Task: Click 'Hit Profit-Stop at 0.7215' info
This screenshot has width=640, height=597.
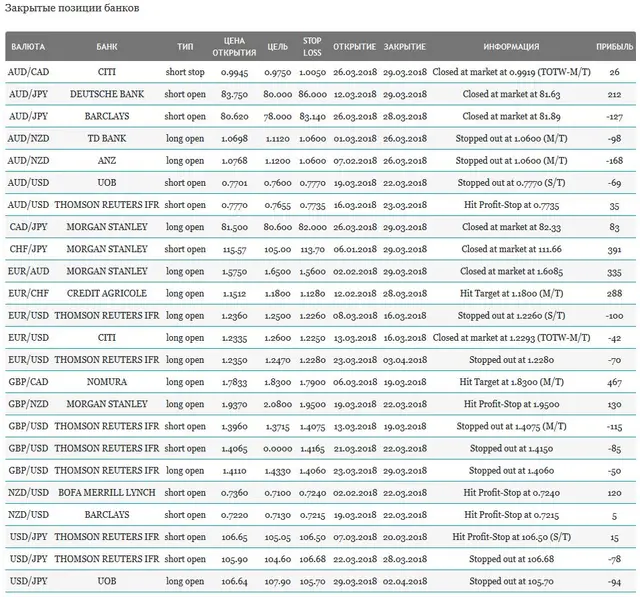Action: point(511,515)
